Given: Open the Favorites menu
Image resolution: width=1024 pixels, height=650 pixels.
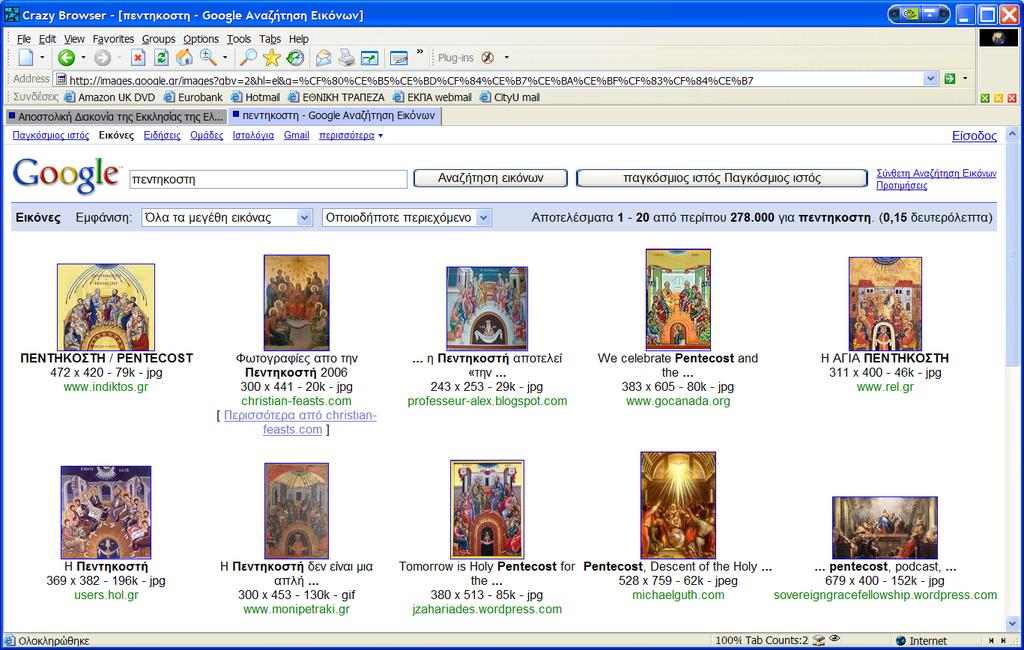Looking at the screenshot, I should pos(113,39).
